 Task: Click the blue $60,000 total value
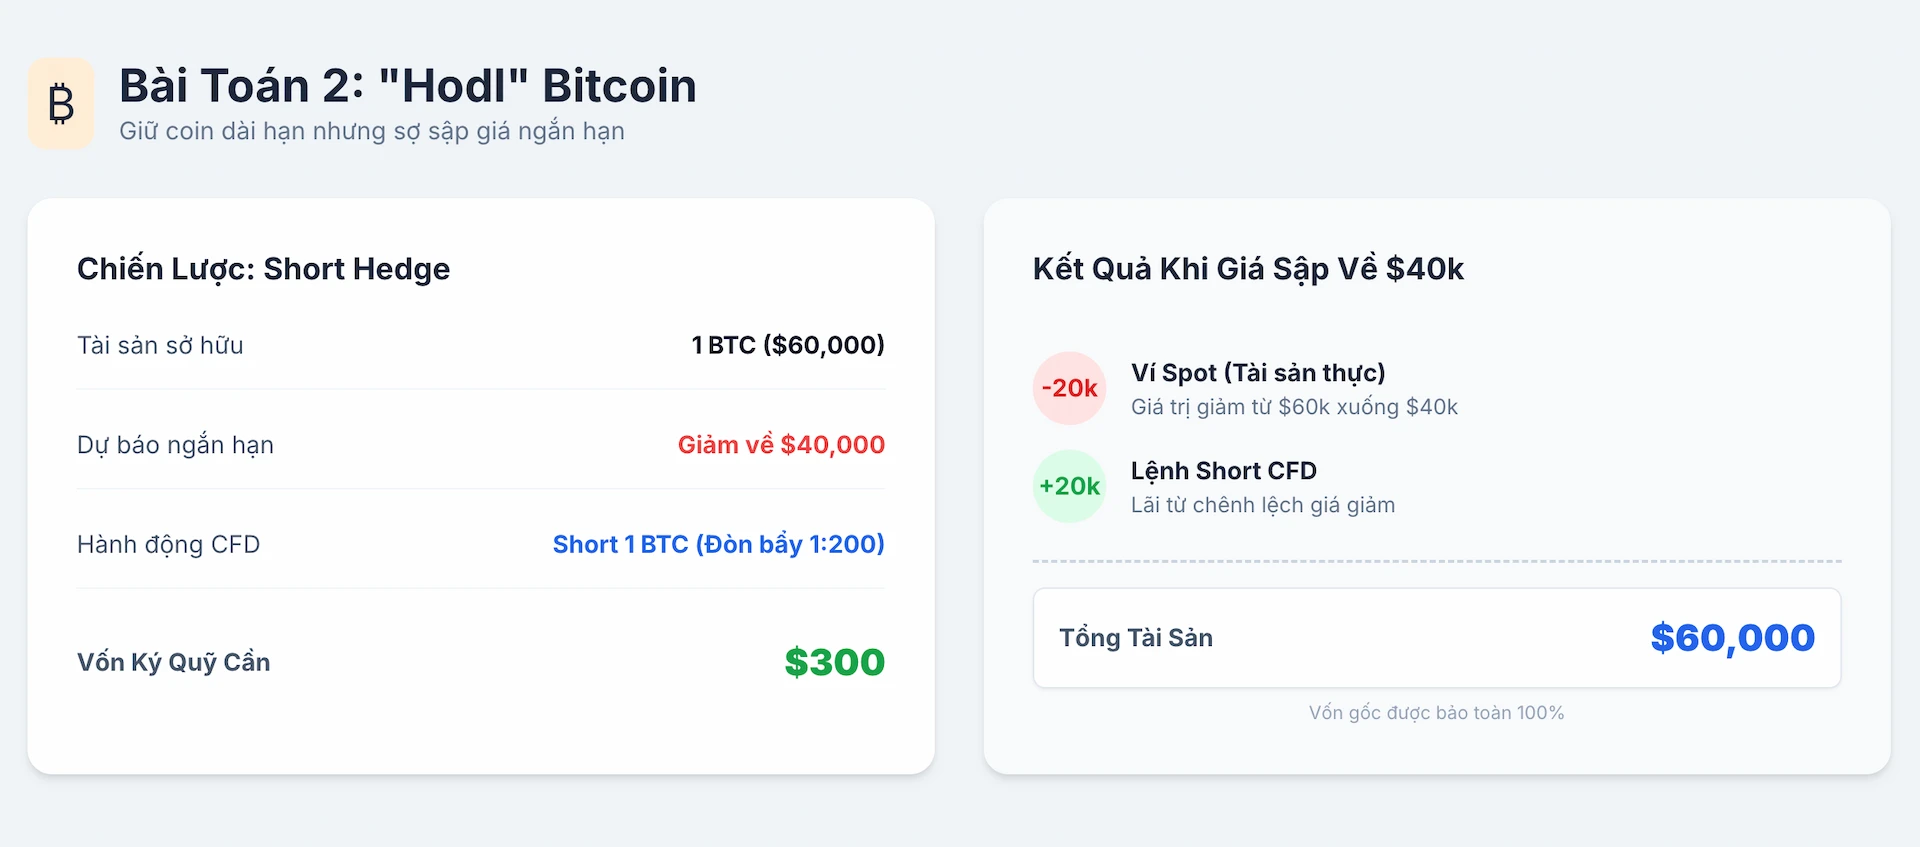click(x=1732, y=638)
